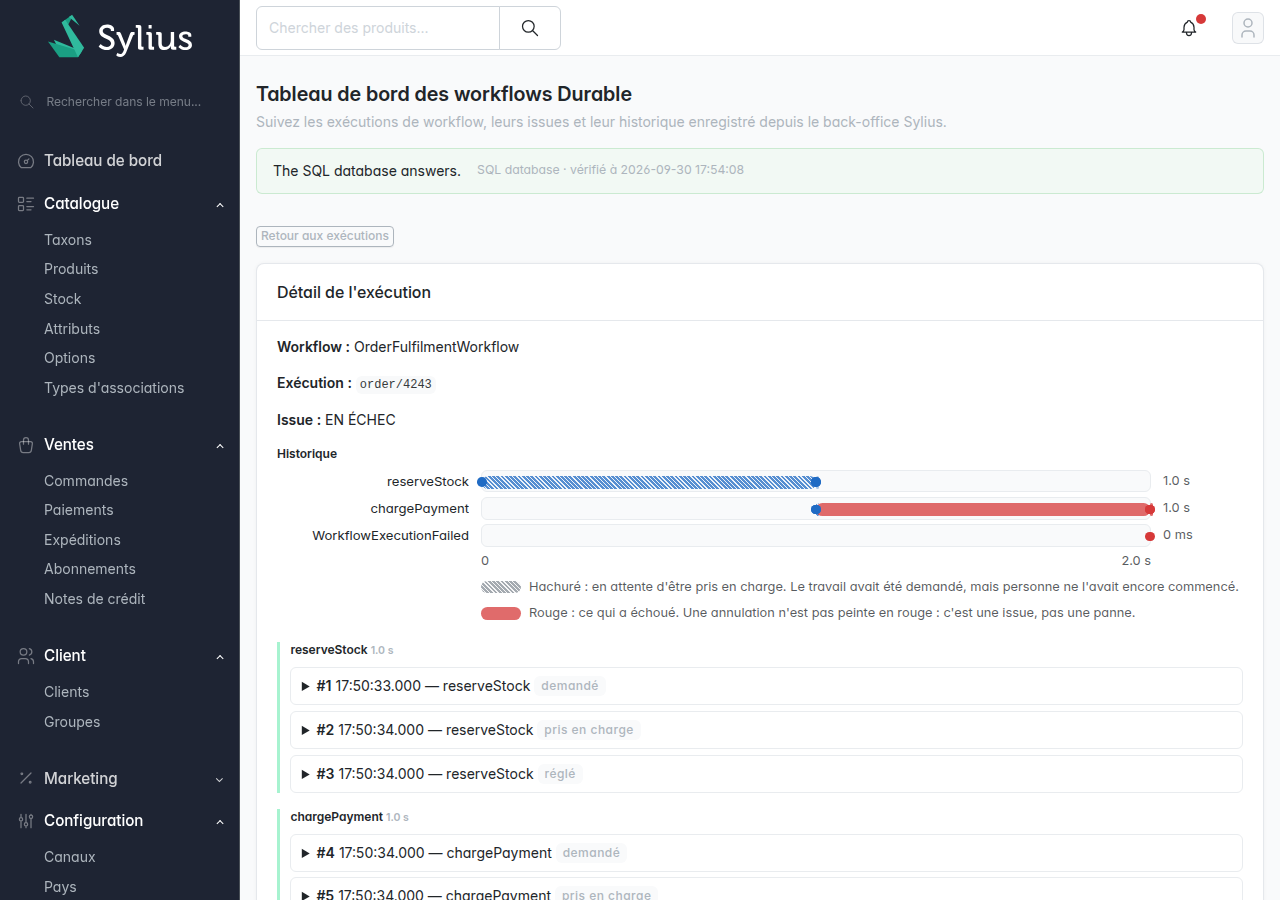Screen dimensions: 1280x900
Task: Click the WorkflowExecutionFailed red marker dot
Action: tap(1150, 536)
